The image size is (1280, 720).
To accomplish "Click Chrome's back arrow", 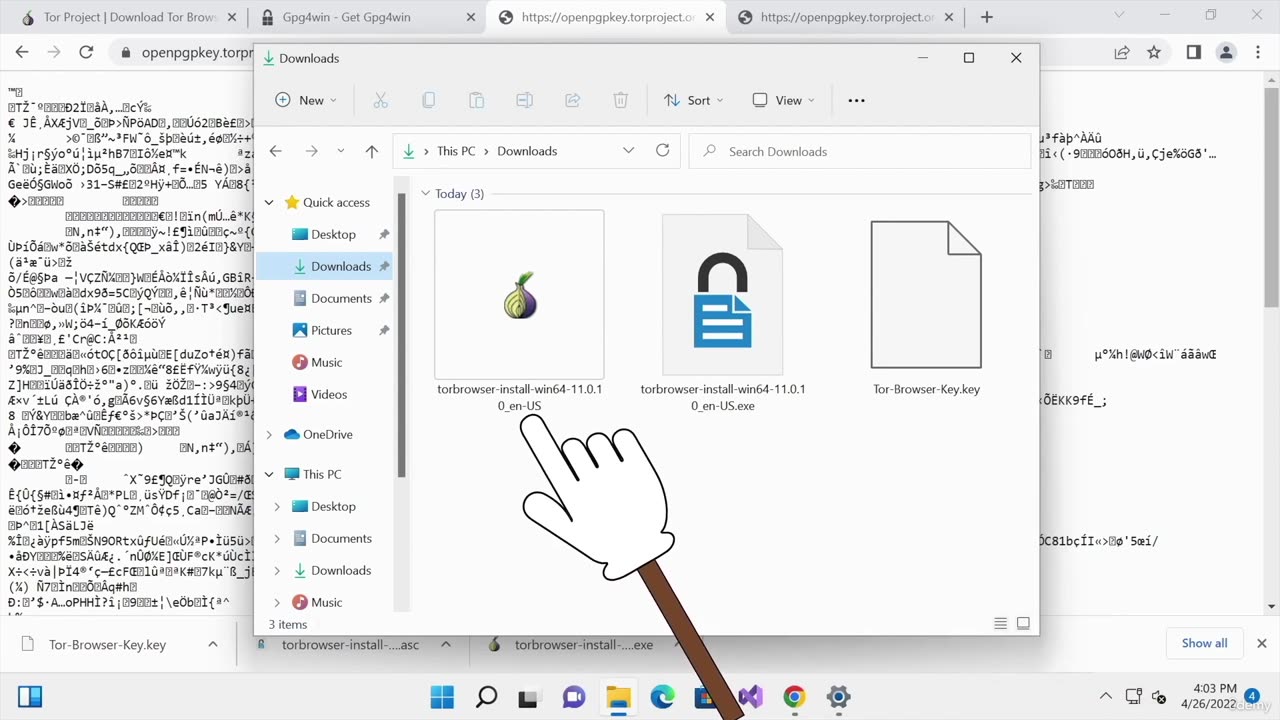I will coord(22,52).
